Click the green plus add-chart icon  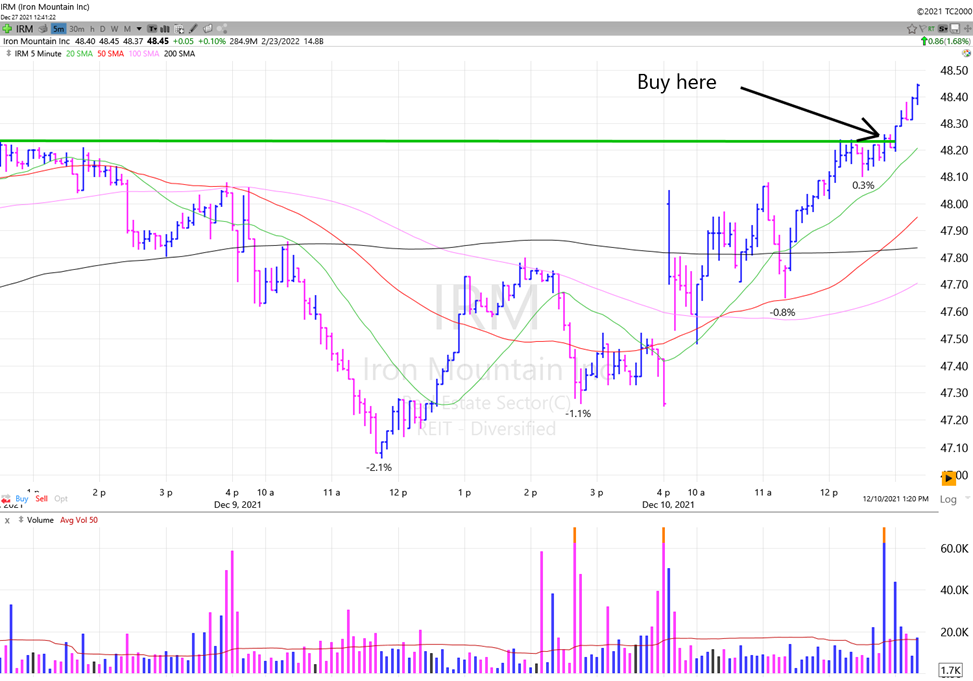7,29
